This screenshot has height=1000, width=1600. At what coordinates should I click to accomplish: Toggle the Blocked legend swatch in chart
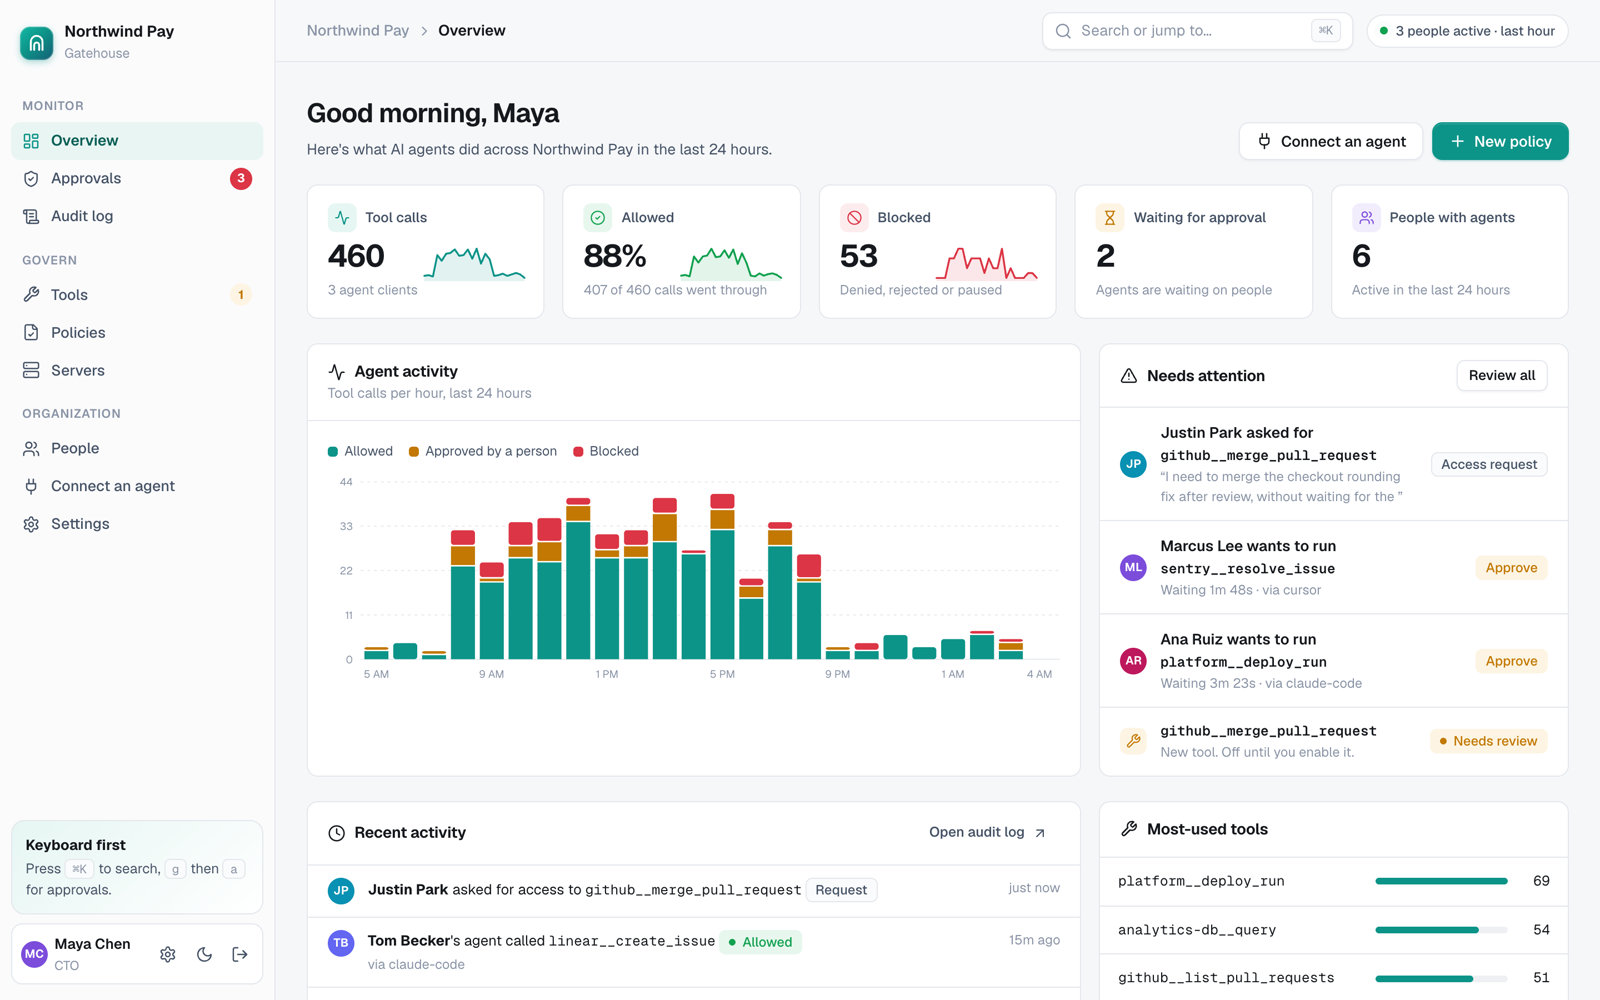pos(578,452)
